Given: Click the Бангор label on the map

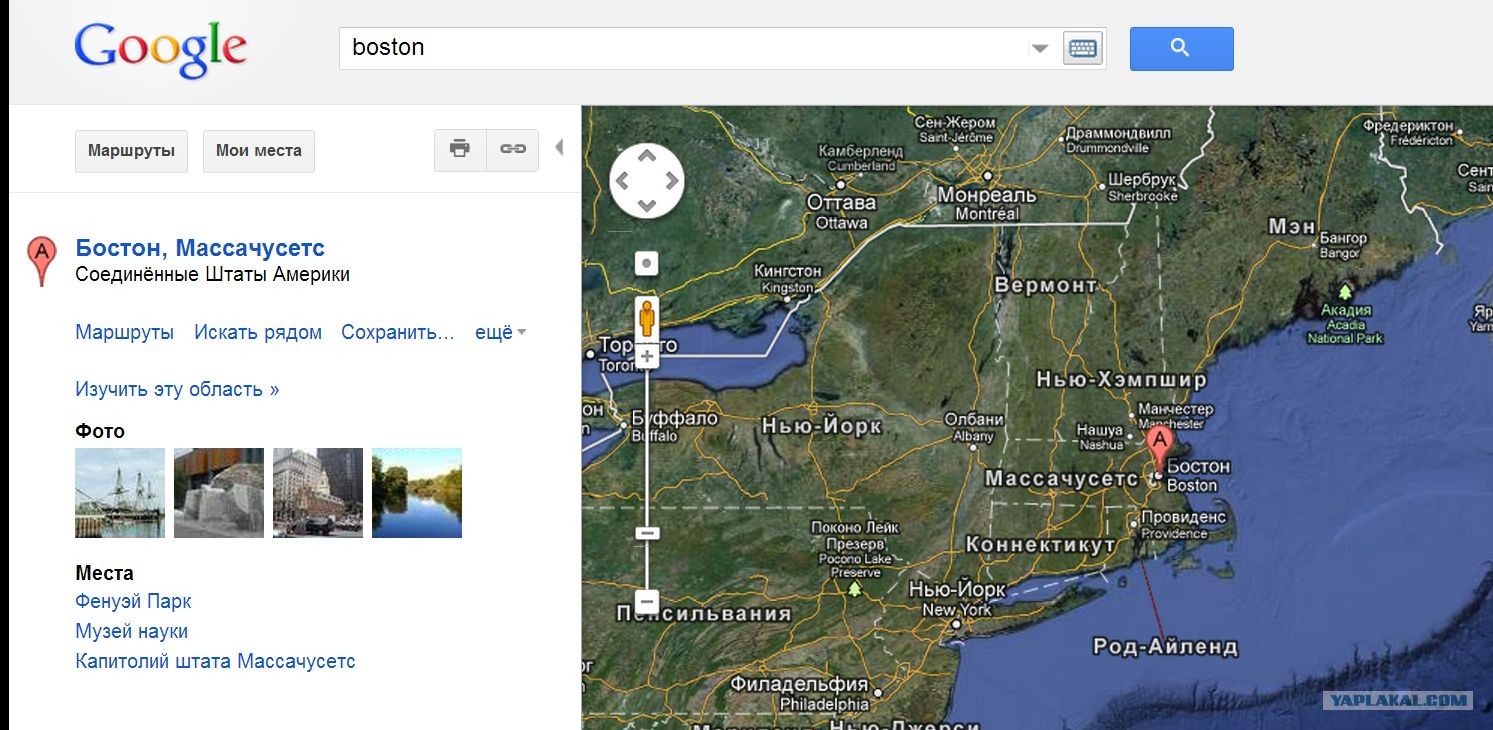Looking at the screenshot, I should [1343, 239].
